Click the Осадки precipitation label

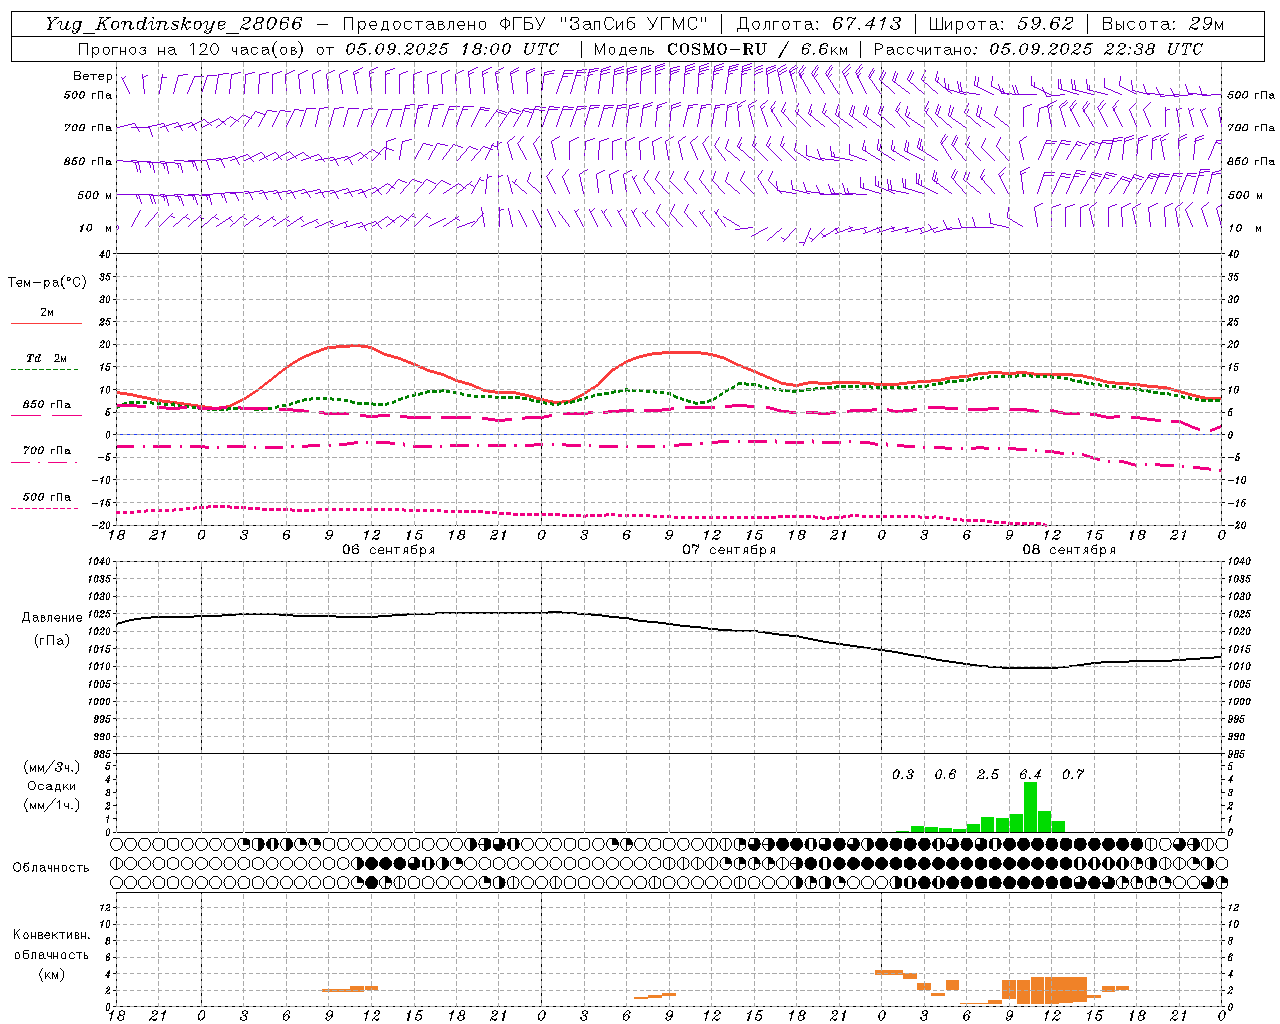pyautogui.click(x=52, y=786)
